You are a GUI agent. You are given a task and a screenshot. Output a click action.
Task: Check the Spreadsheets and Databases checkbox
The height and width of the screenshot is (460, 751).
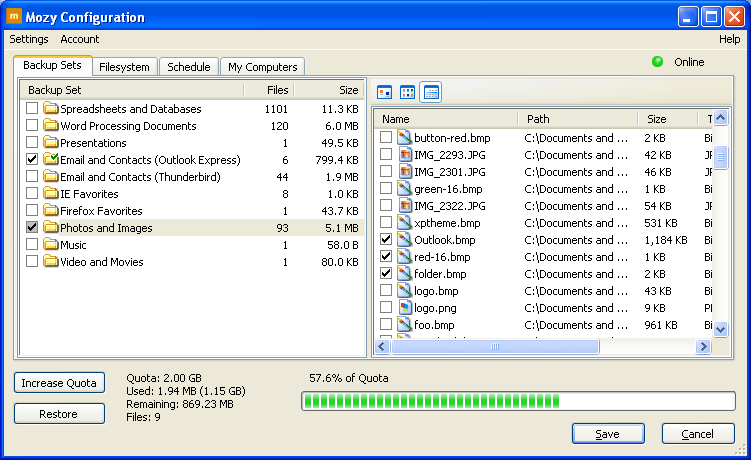click(x=33, y=109)
